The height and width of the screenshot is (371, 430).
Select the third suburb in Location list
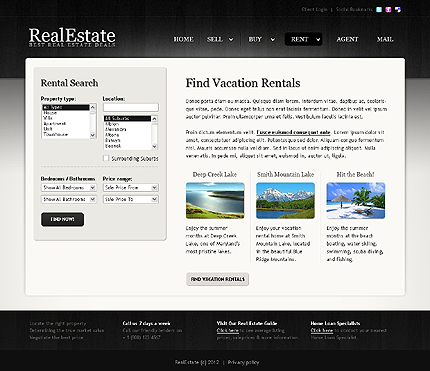click(127, 129)
